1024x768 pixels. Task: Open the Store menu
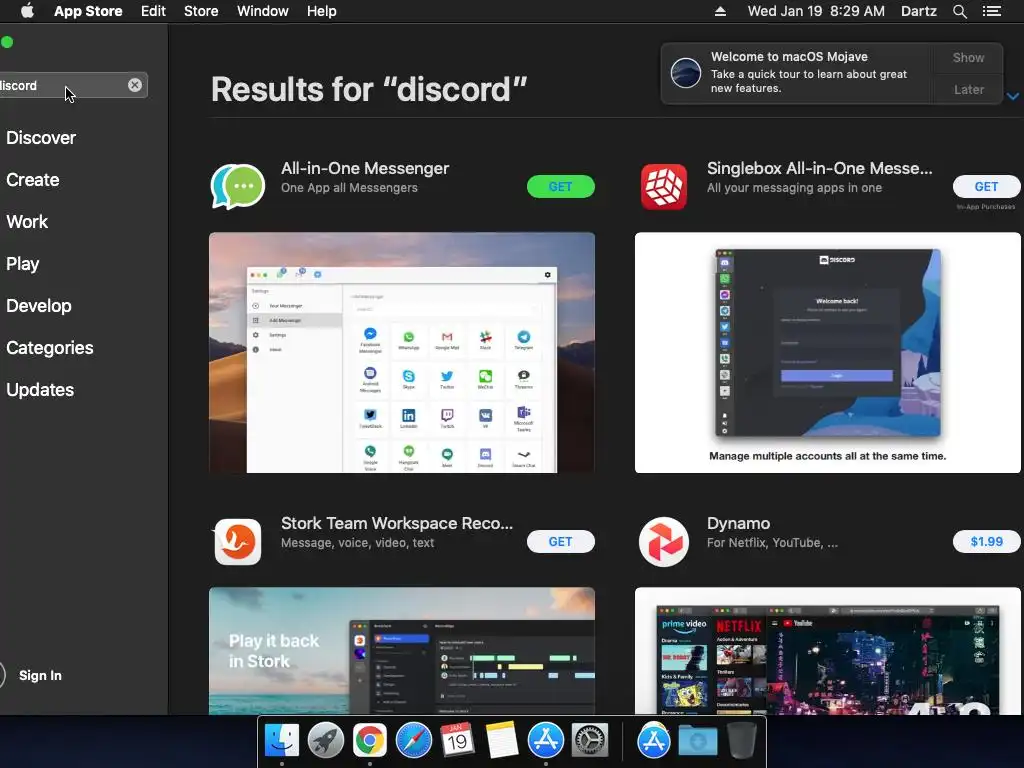pyautogui.click(x=201, y=11)
